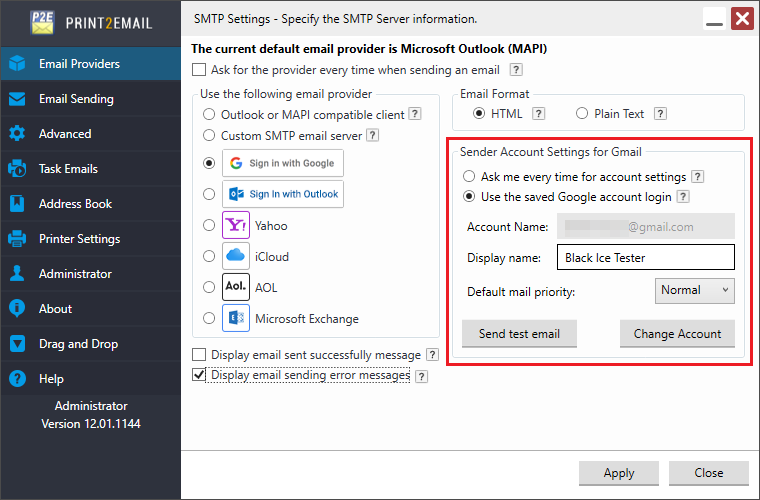Click the AOL logo icon
Screen dimensions: 760x500
(236, 287)
